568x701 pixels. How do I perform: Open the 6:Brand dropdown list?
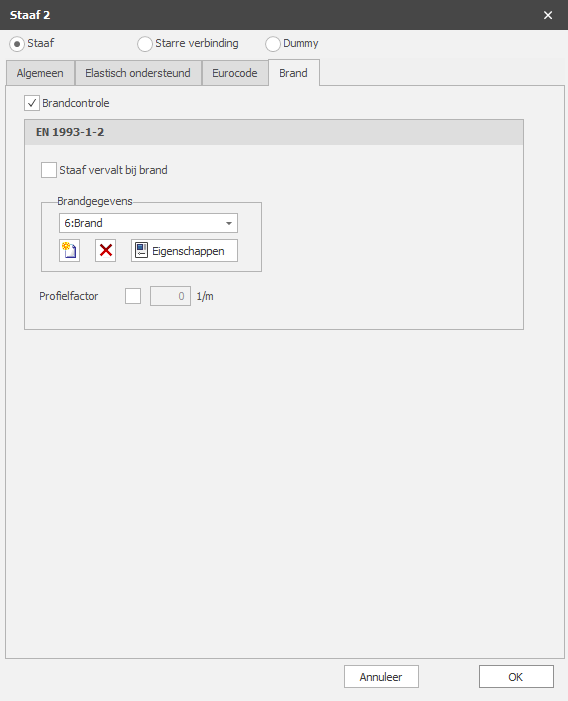[148, 223]
